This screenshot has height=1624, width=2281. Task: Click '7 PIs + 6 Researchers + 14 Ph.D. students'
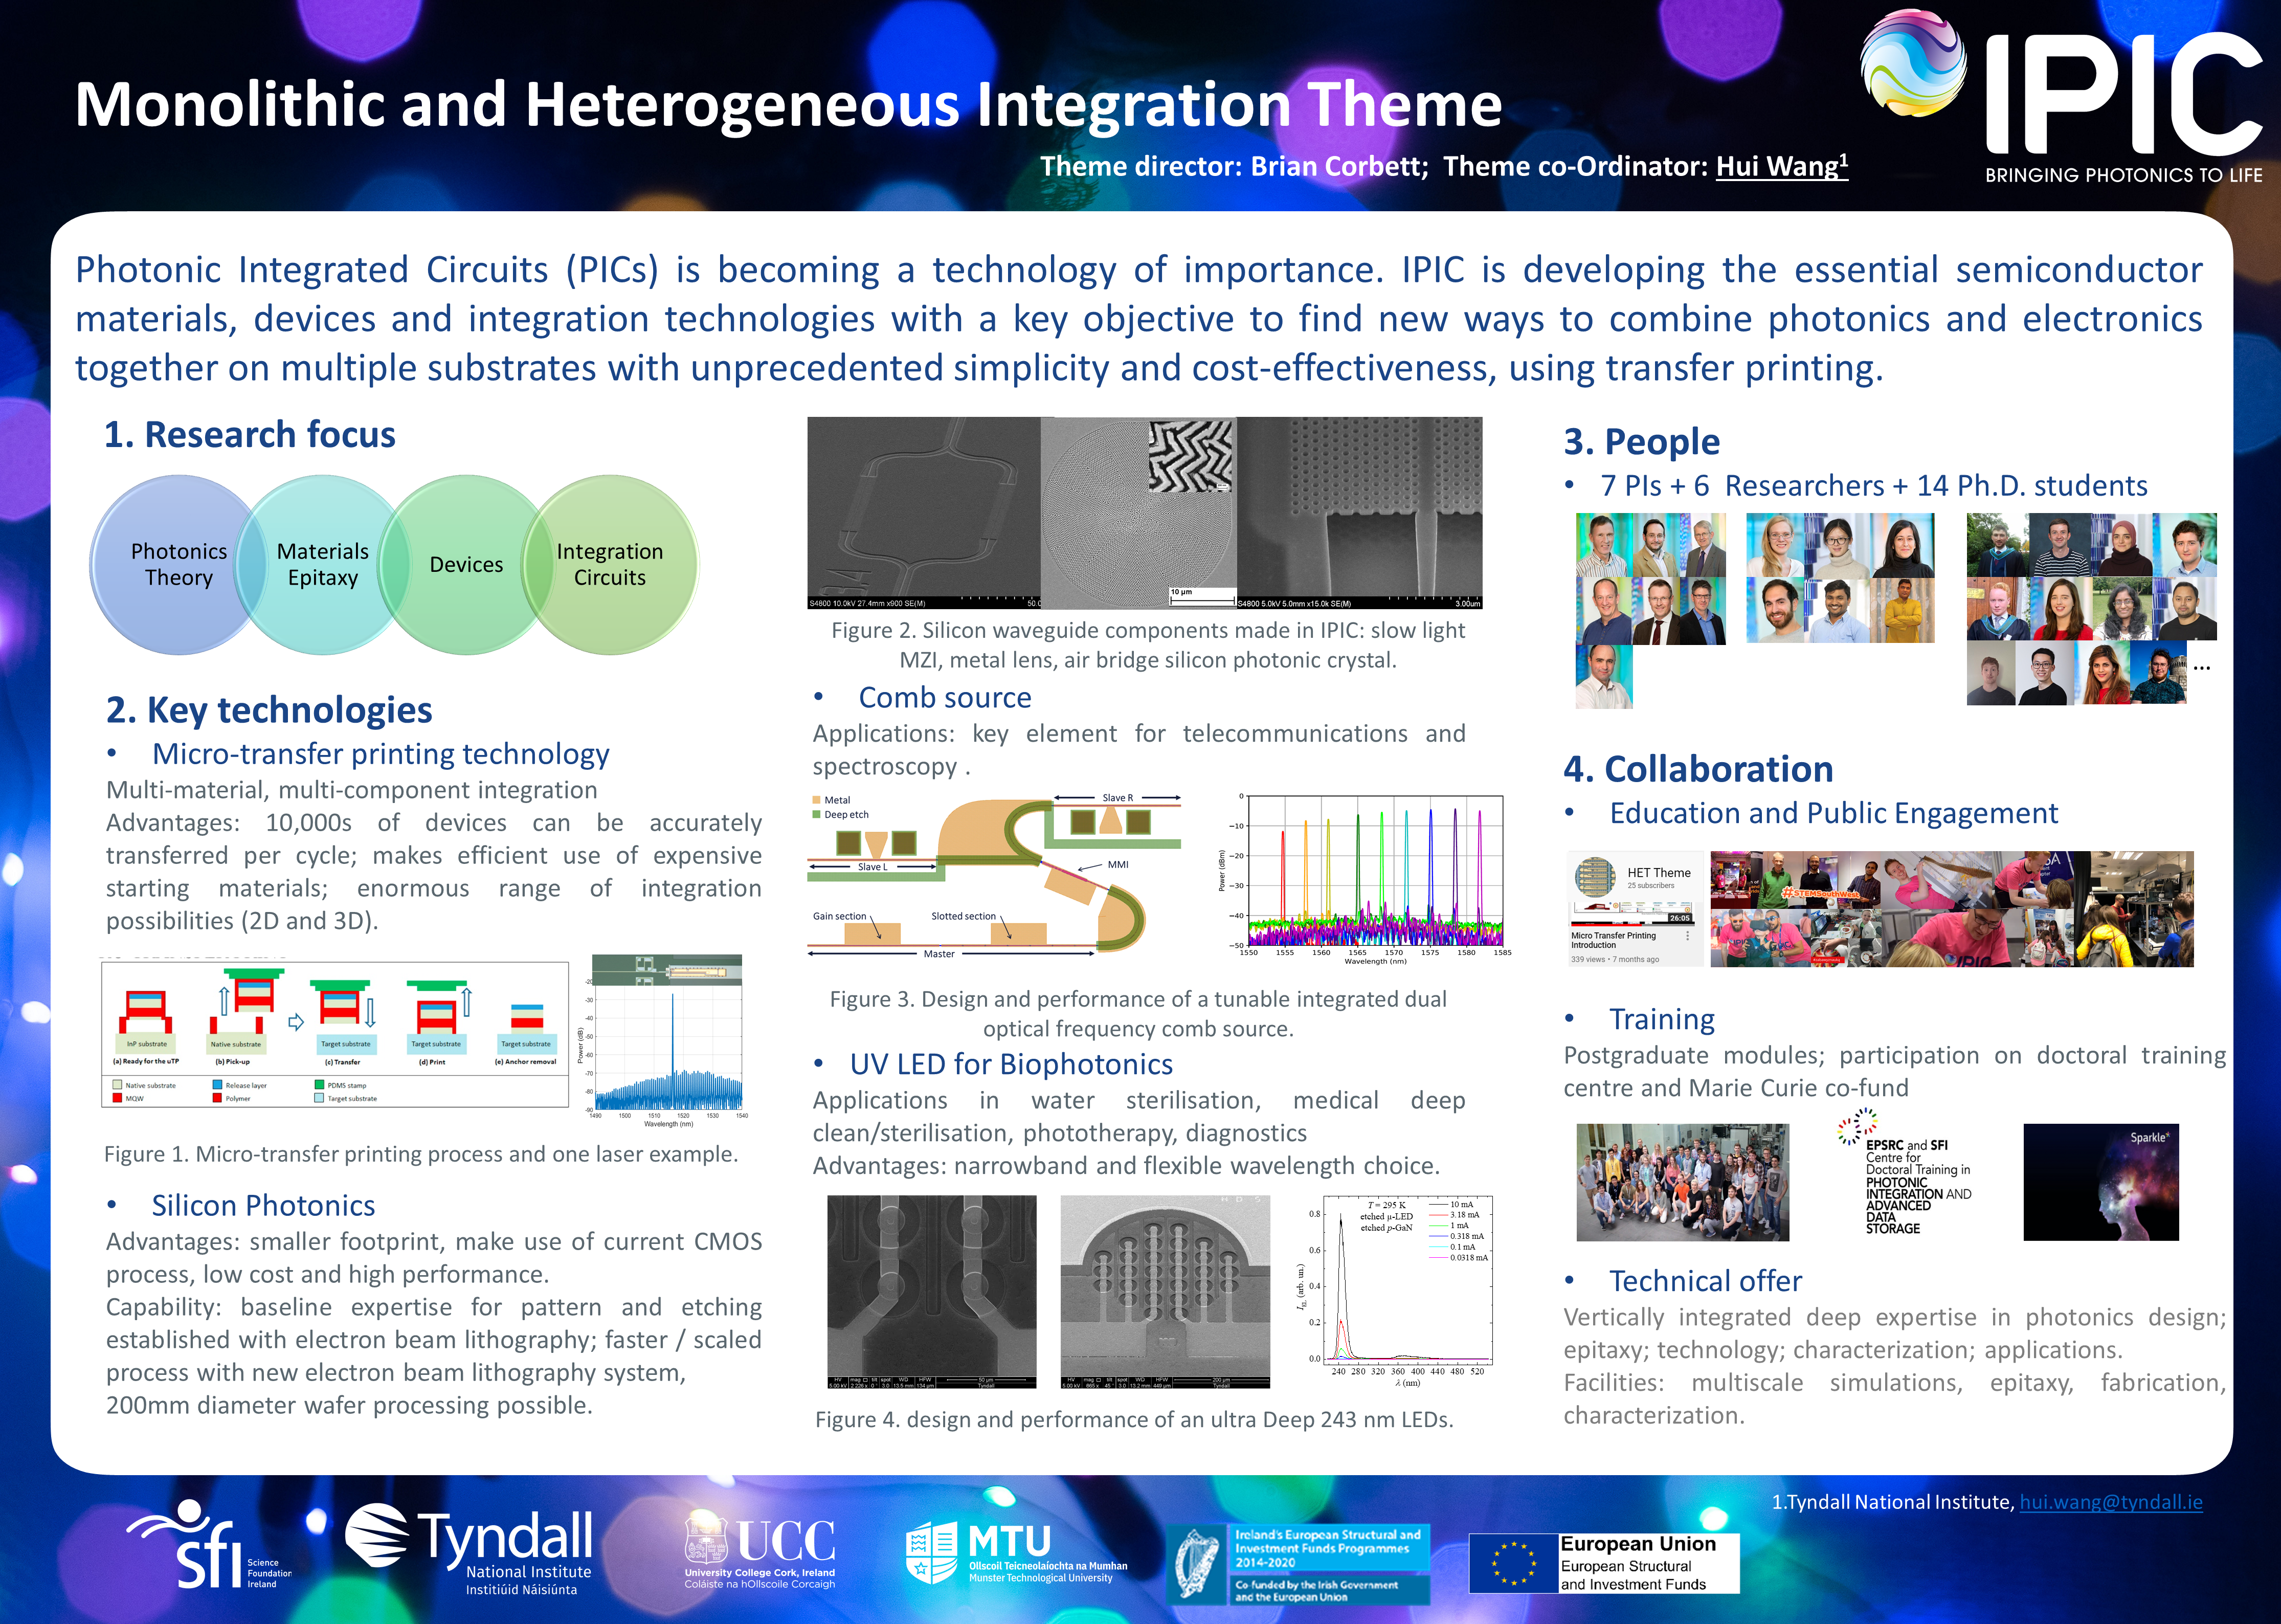1873,486
